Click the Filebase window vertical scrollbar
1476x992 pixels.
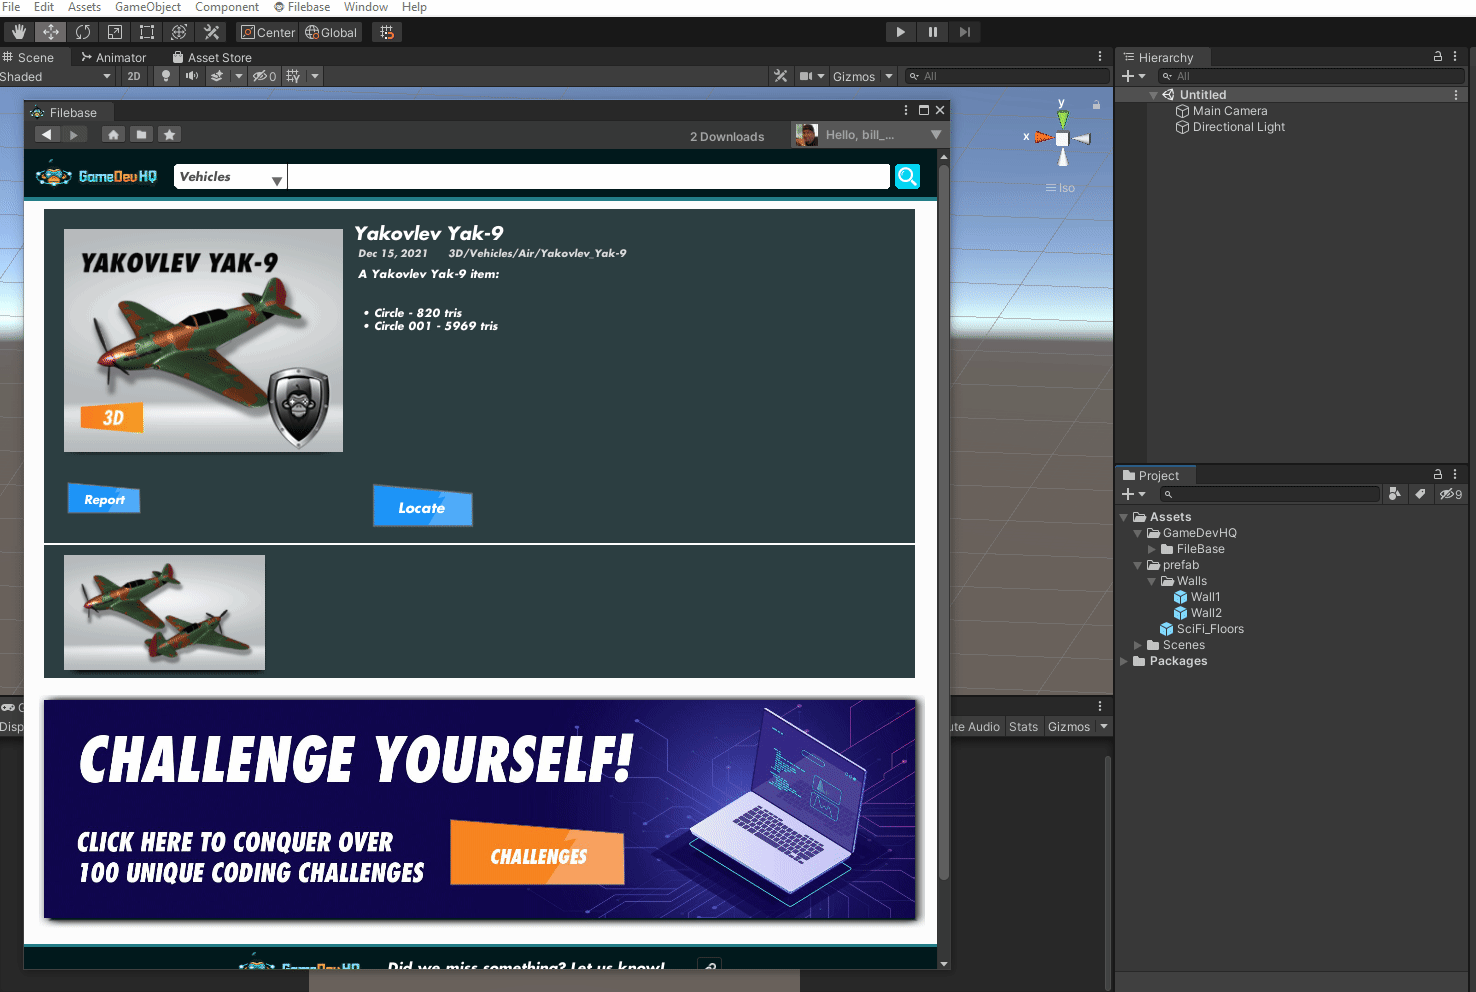click(944, 520)
